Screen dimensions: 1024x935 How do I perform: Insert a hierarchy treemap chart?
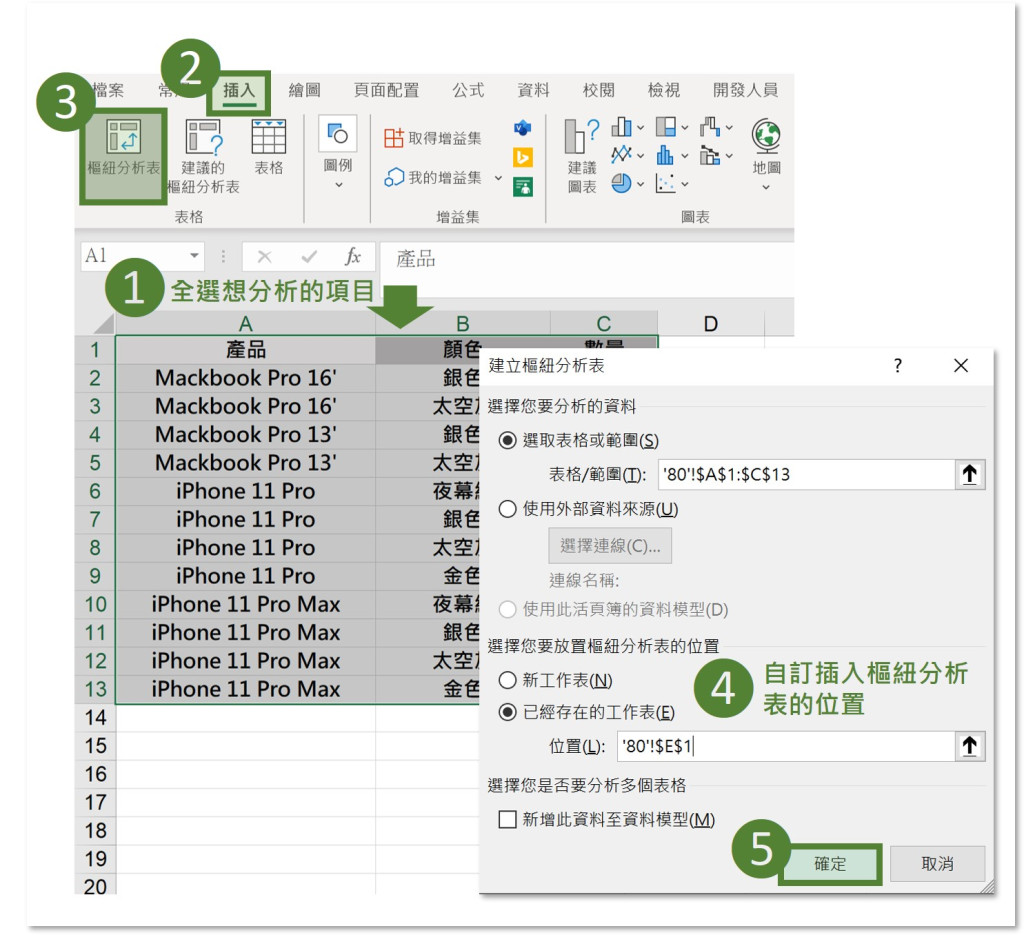(x=665, y=127)
